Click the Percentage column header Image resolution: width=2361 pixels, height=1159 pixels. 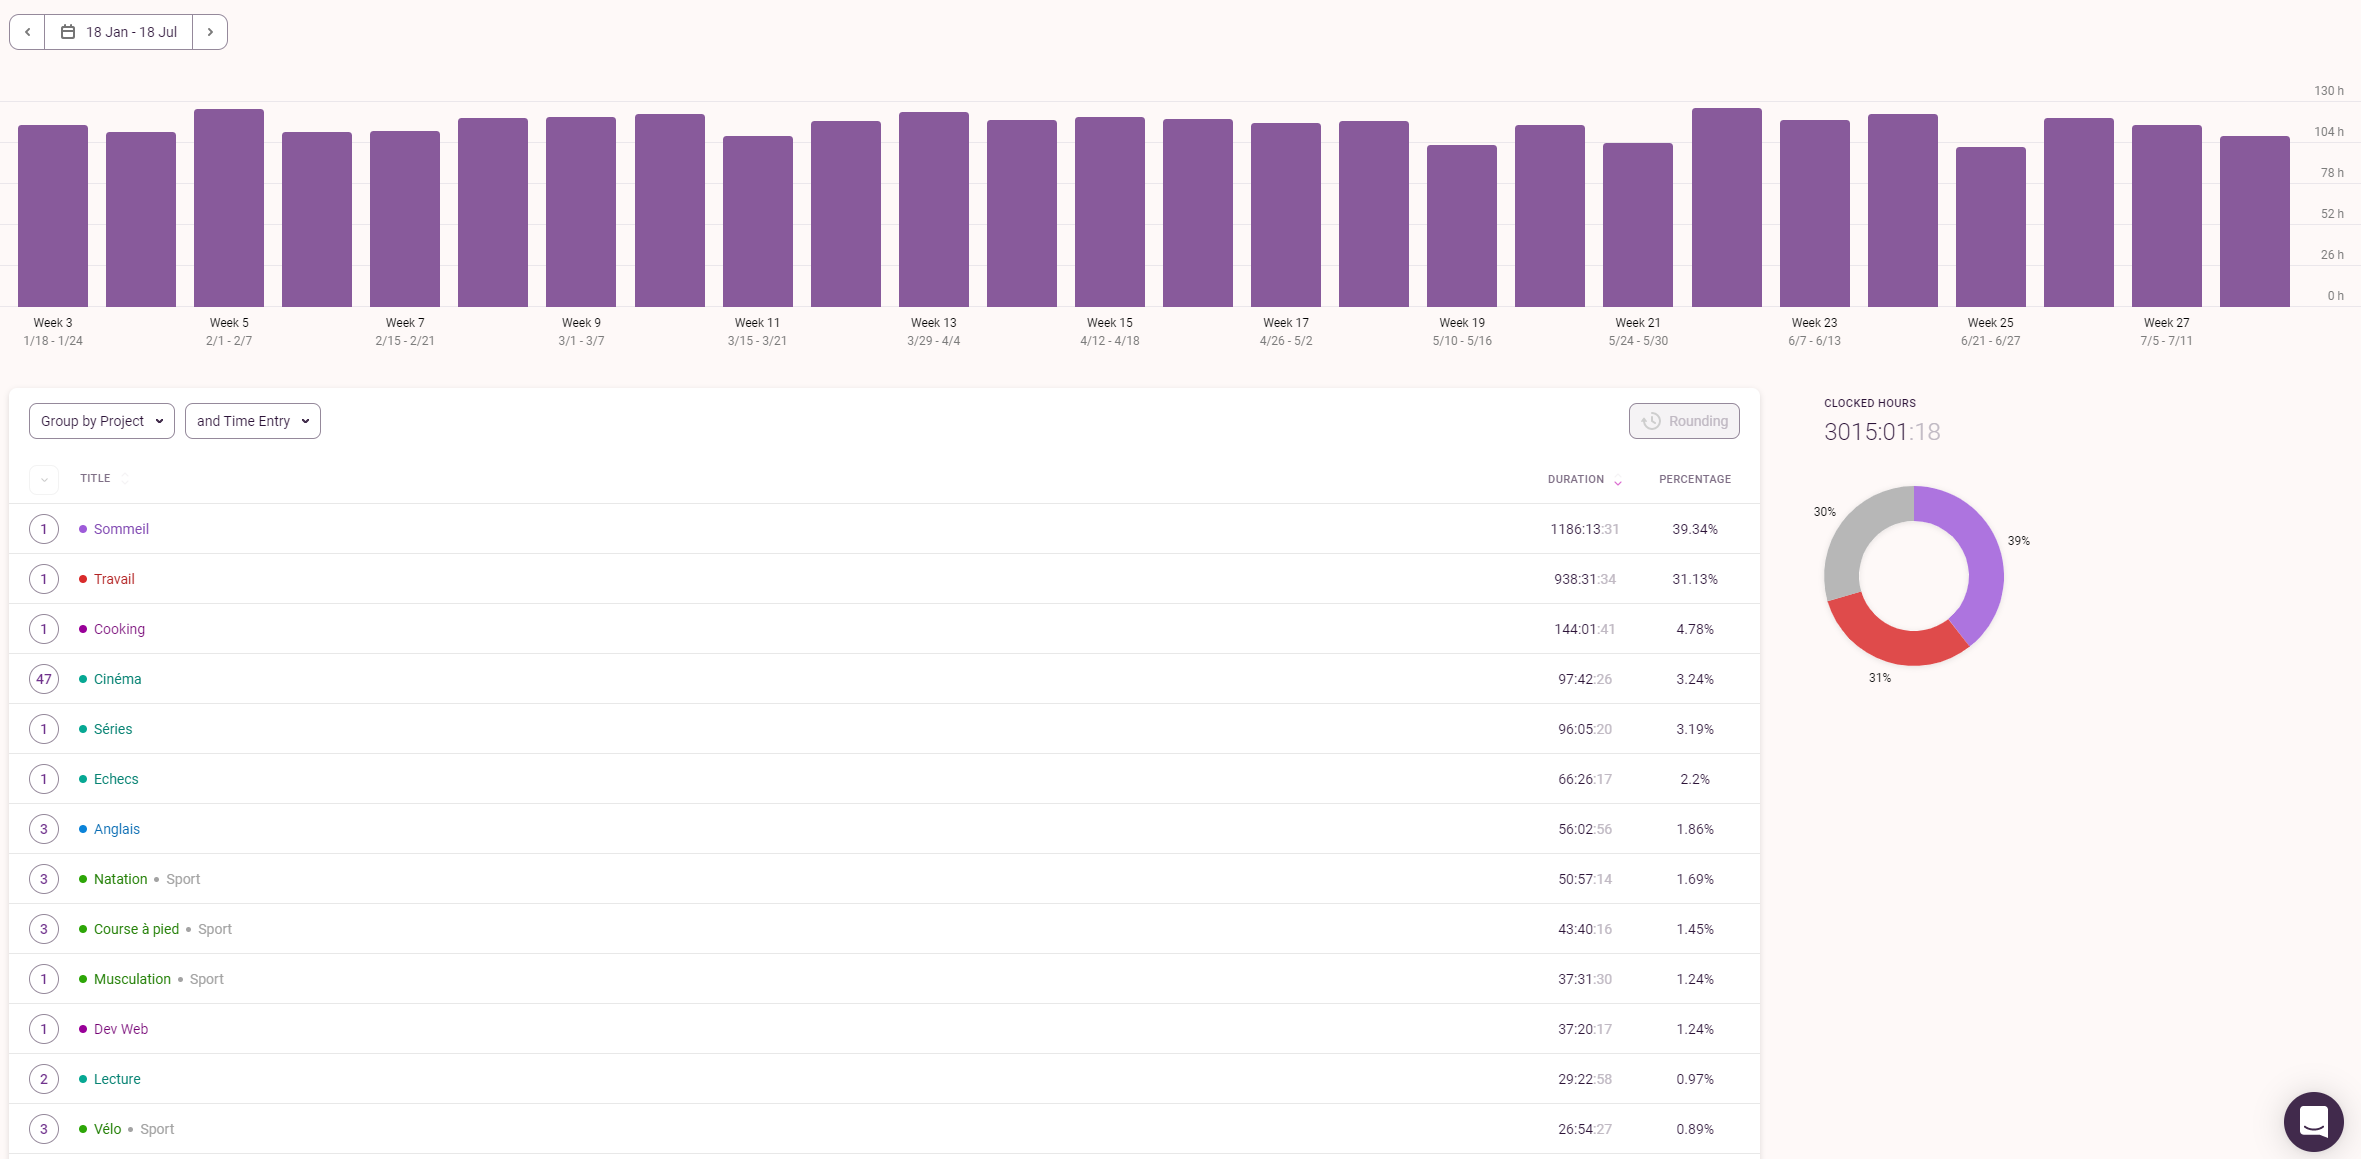[1694, 479]
